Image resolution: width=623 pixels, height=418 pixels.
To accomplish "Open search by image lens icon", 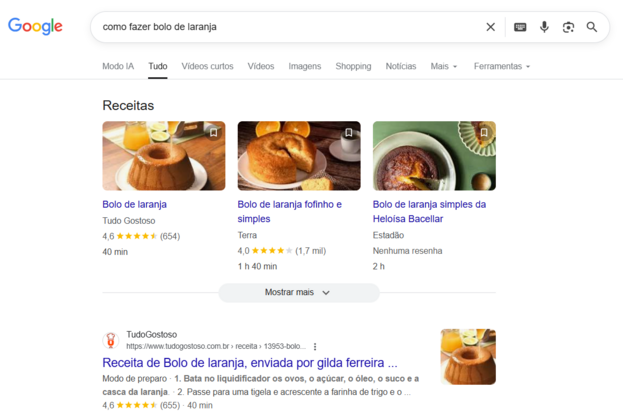I will [x=568, y=27].
